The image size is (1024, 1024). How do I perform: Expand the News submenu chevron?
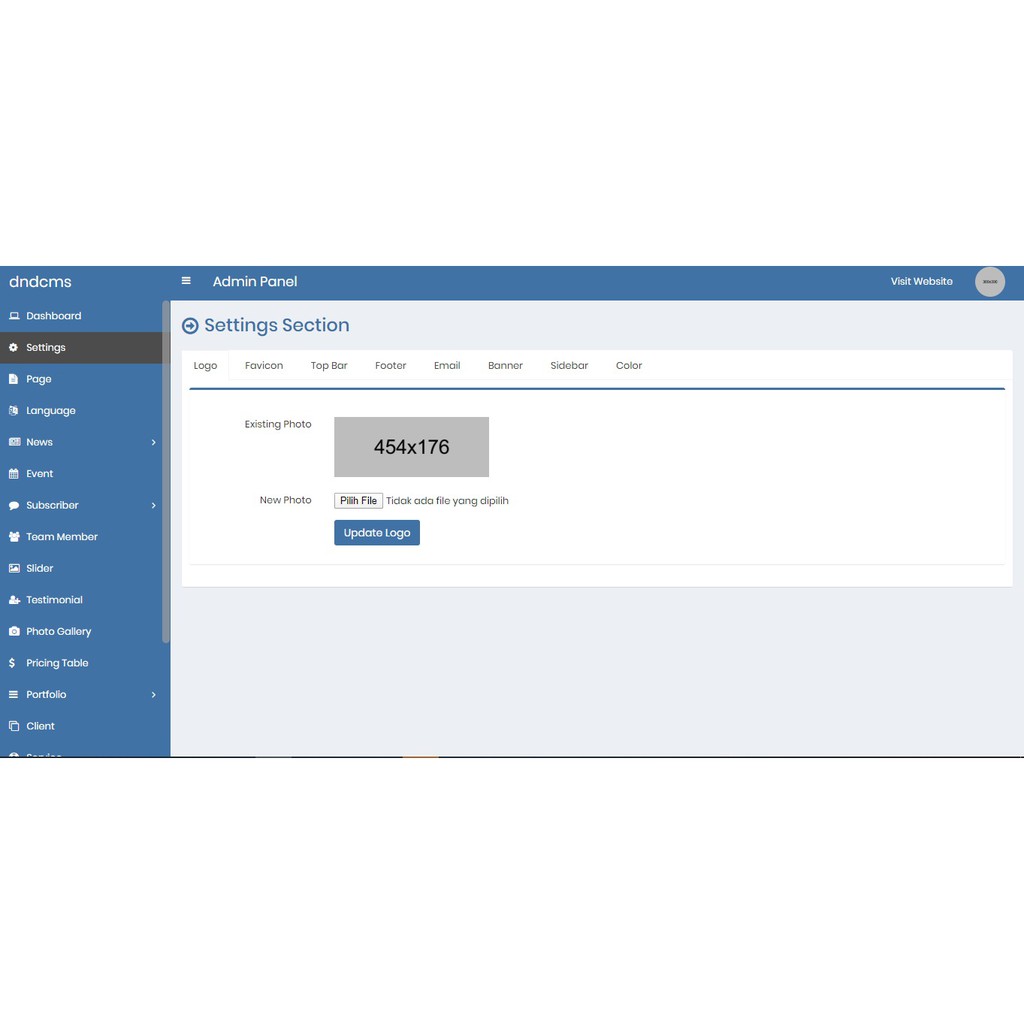pos(153,442)
